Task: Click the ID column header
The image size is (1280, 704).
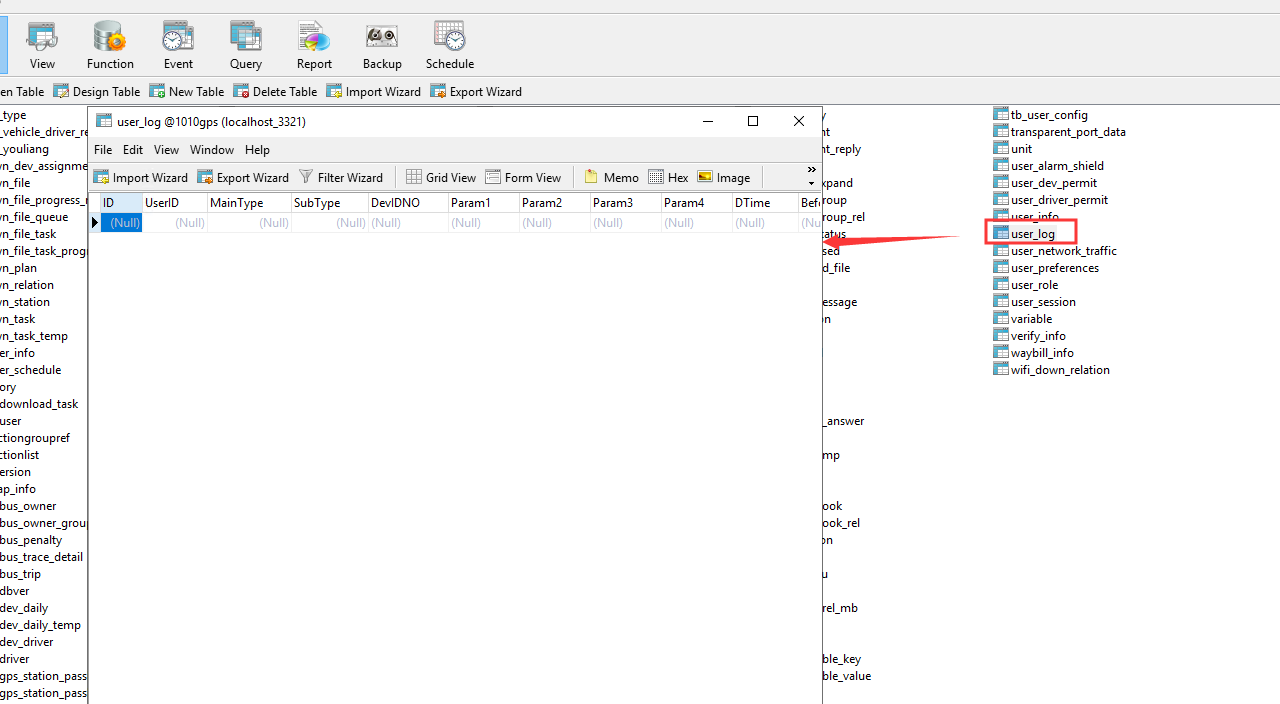Action: (x=121, y=203)
